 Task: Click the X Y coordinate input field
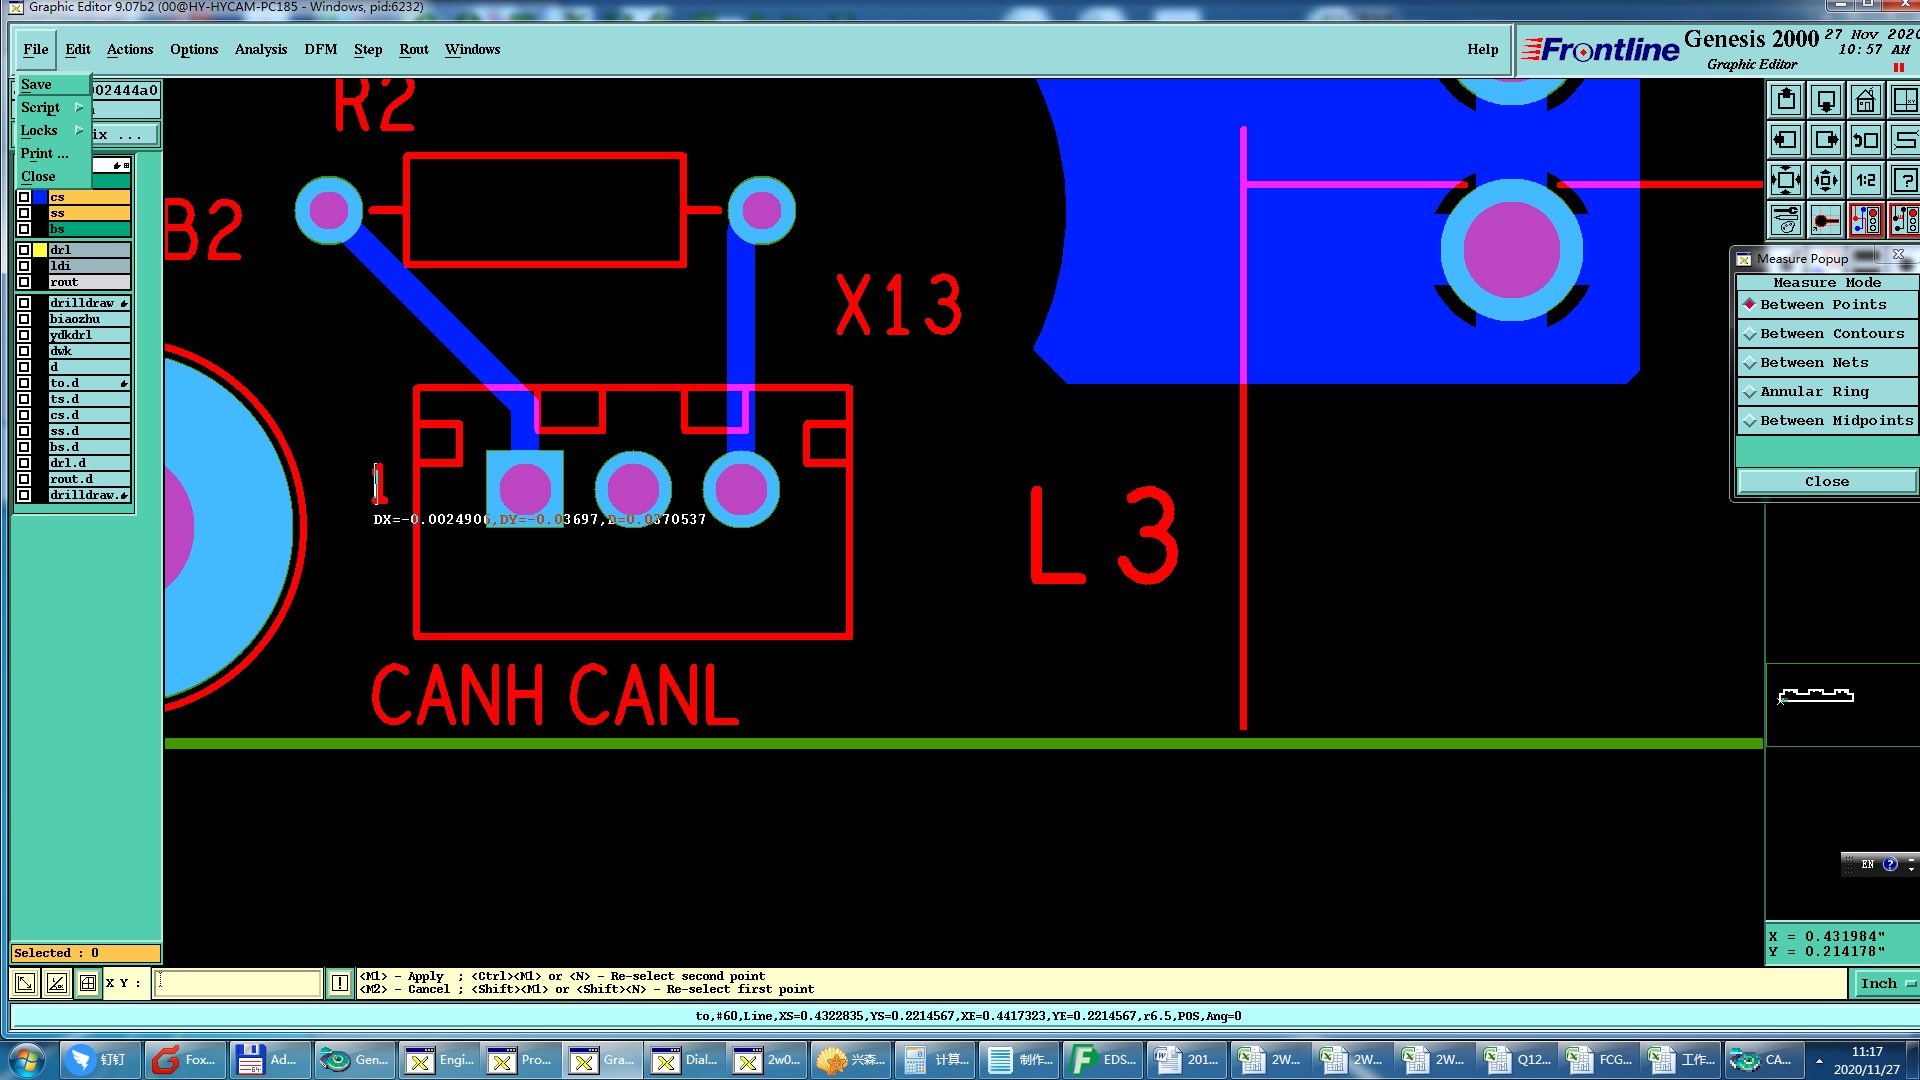pos(238,983)
